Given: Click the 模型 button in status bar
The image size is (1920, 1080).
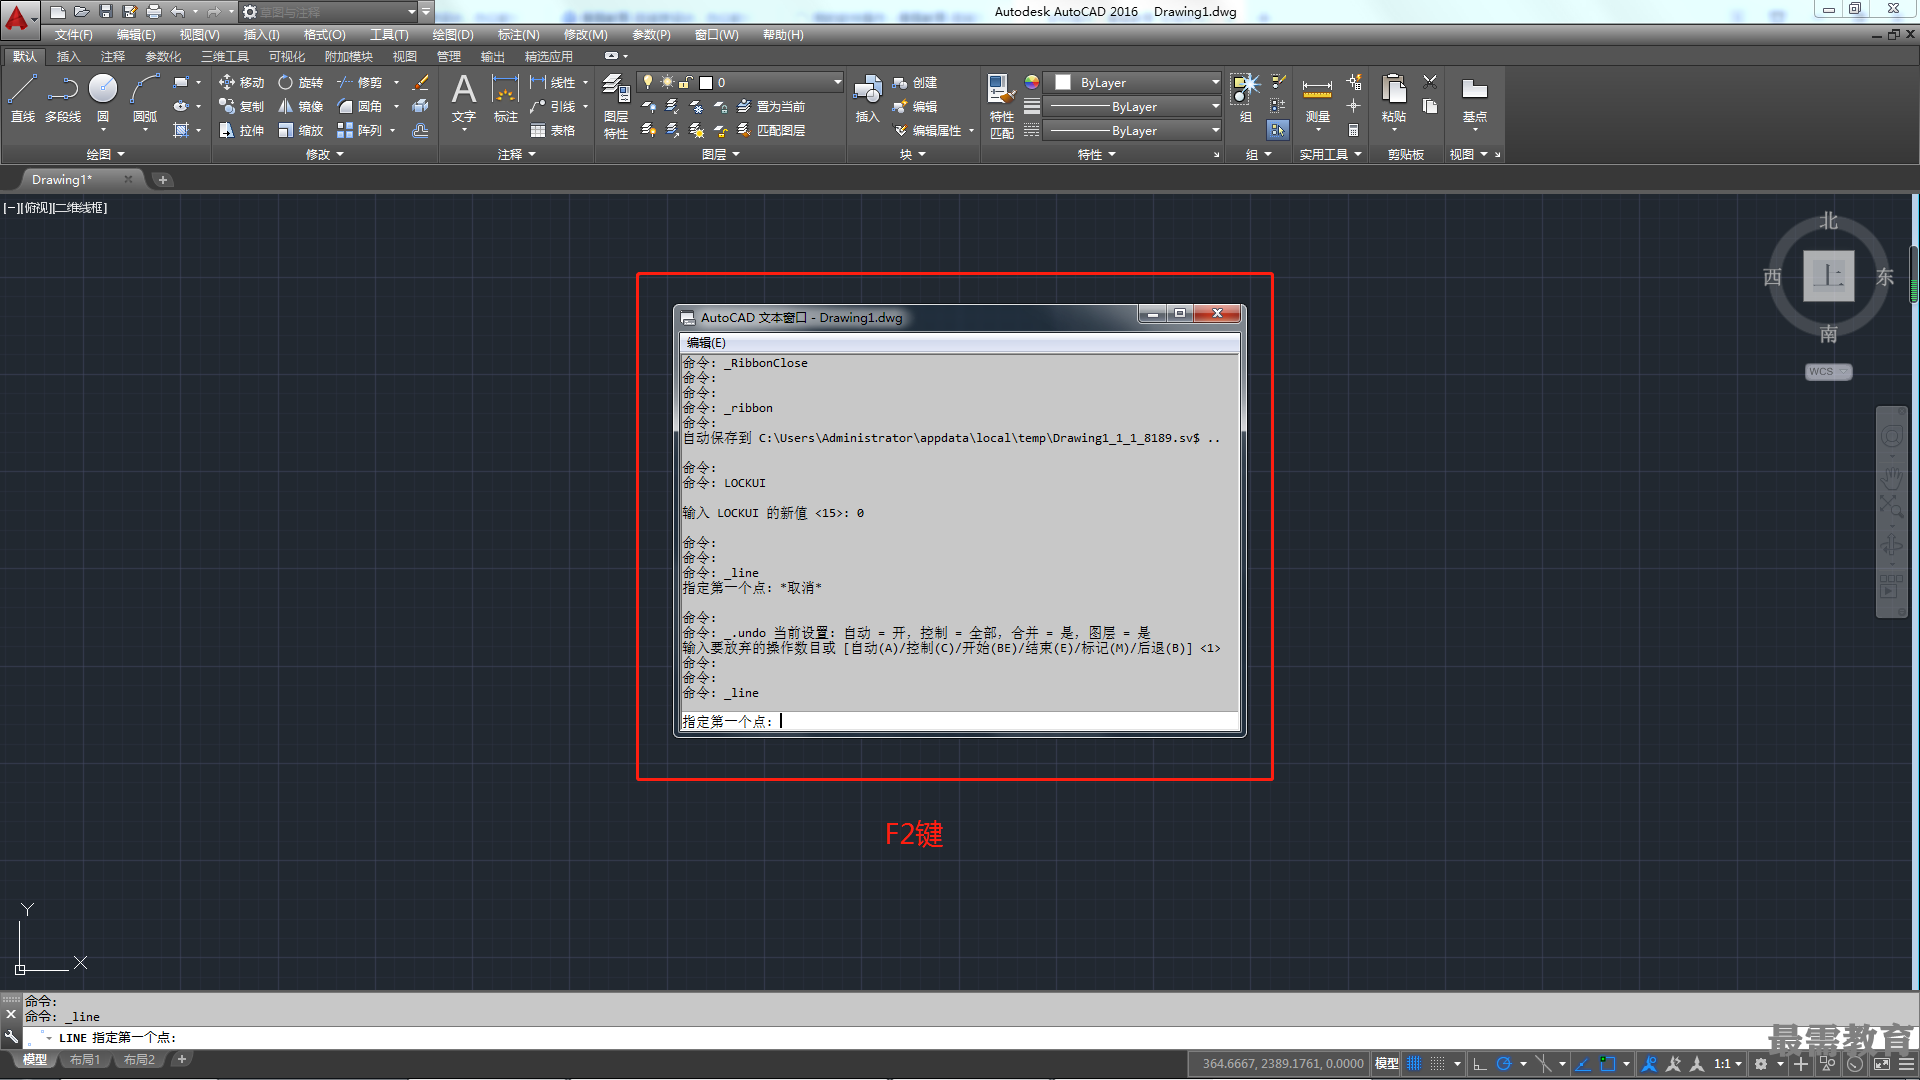Looking at the screenshot, I should point(1386,1064).
